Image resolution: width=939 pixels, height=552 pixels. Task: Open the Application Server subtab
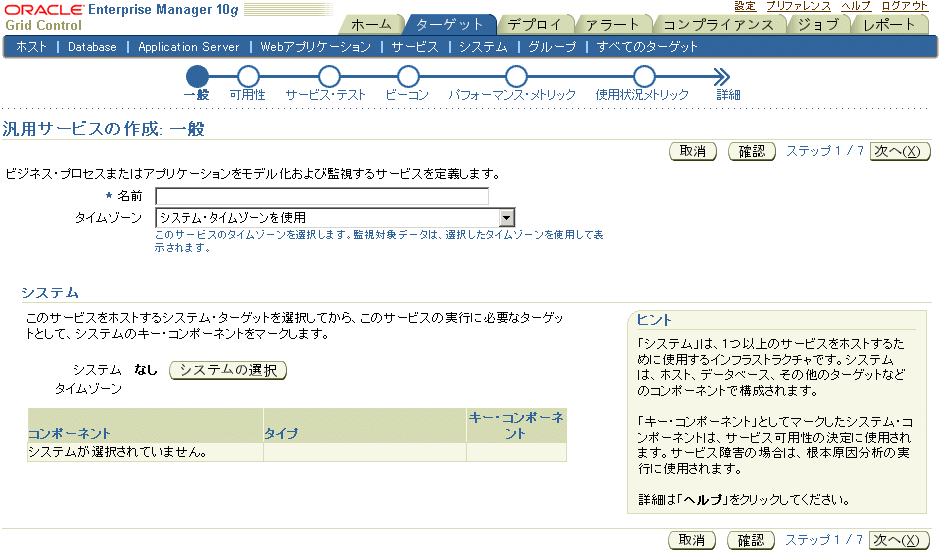pyautogui.click(x=189, y=47)
